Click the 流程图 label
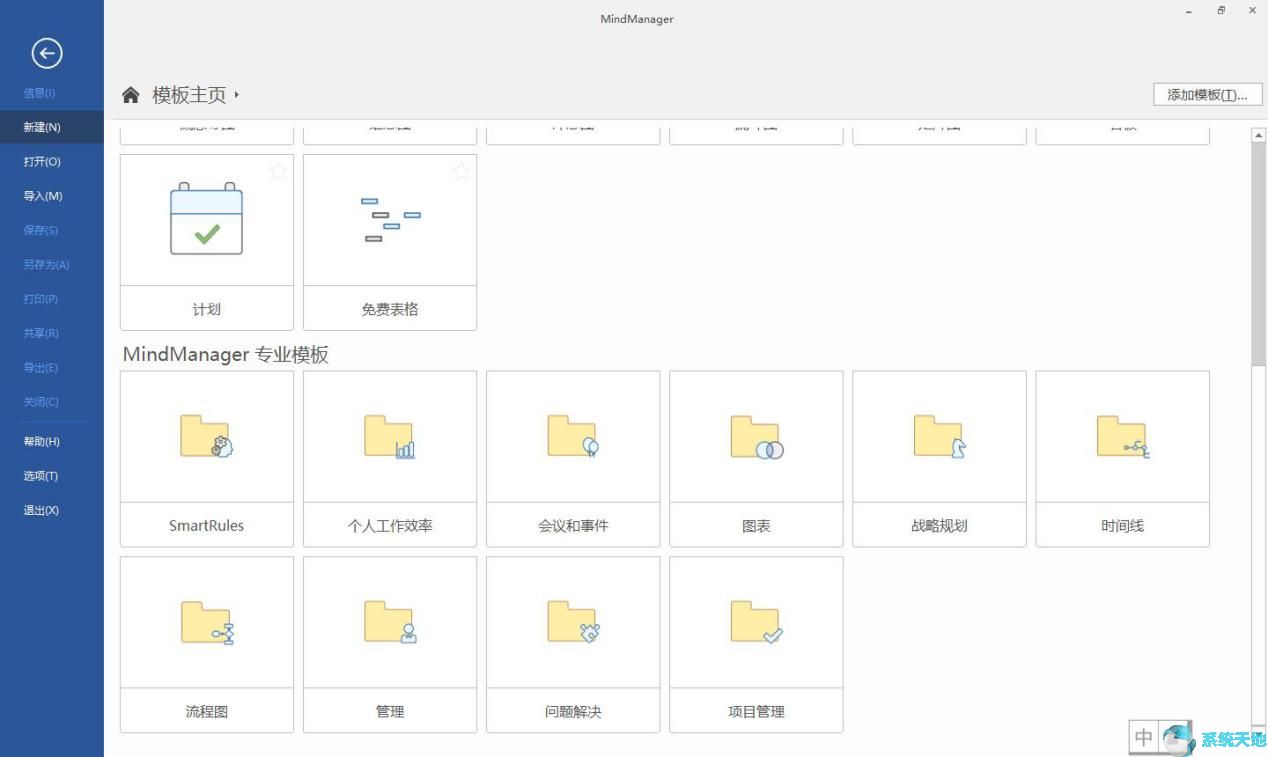The image size is (1268, 757). tap(207, 711)
